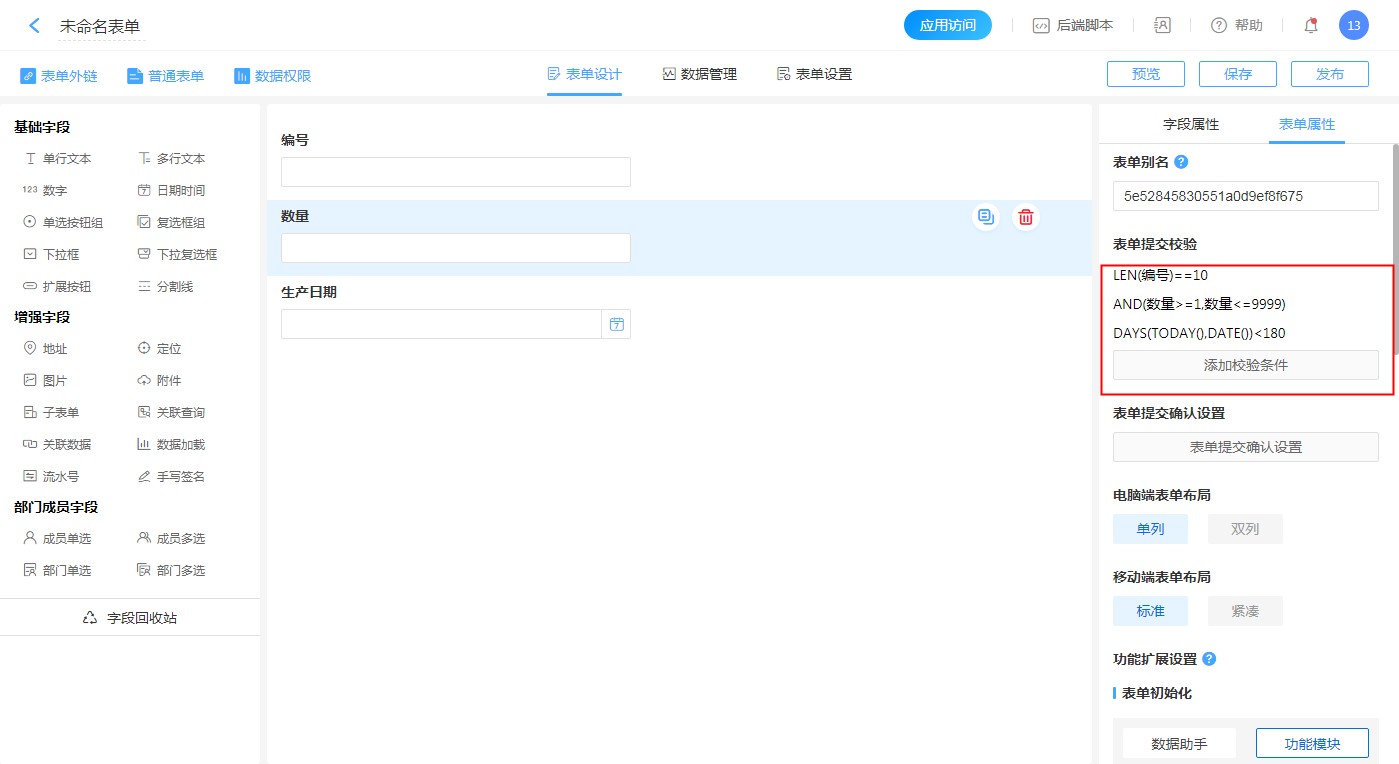The height and width of the screenshot is (764, 1399).
Task: Select 双列 desktop form layout
Action: pyautogui.click(x=1244, y=529)
